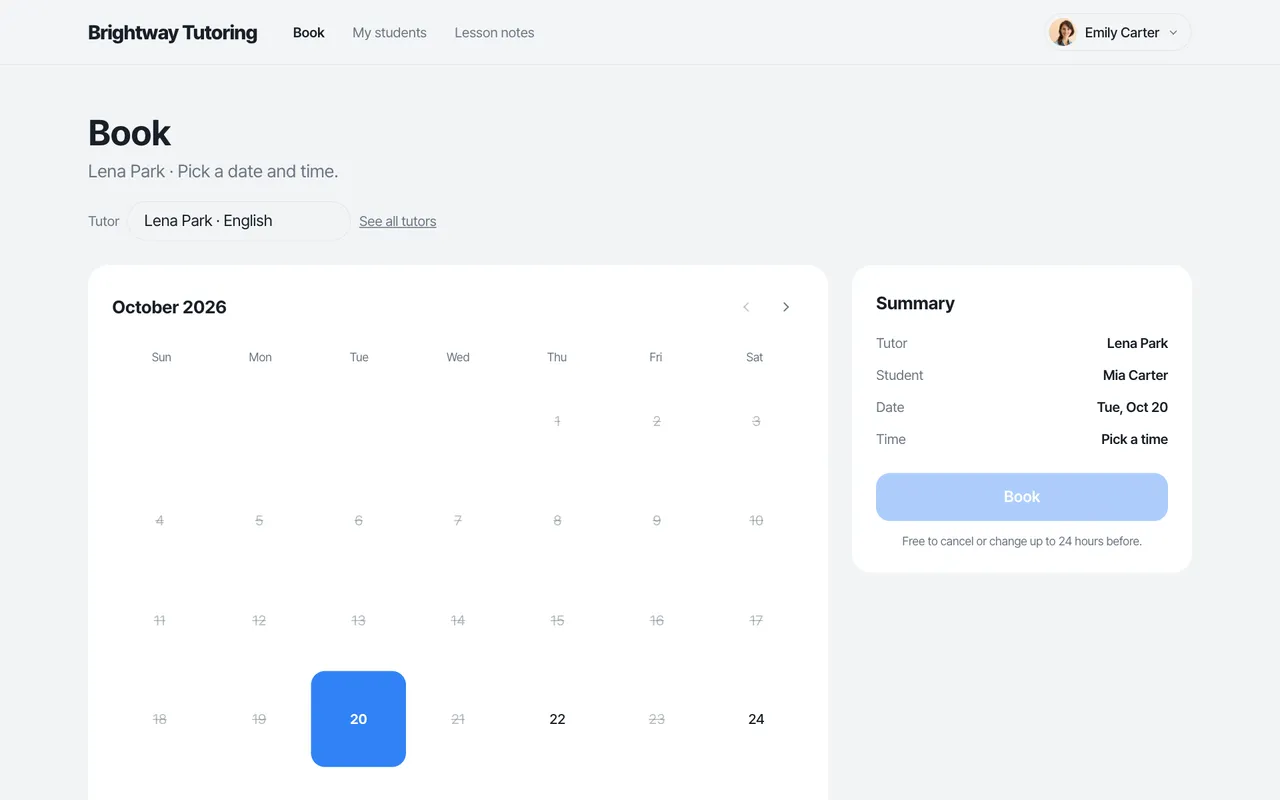The width and height of the screenshot is (1280, 800).
Task: Click the cancellation policy note
Action: click(1022, 541)
